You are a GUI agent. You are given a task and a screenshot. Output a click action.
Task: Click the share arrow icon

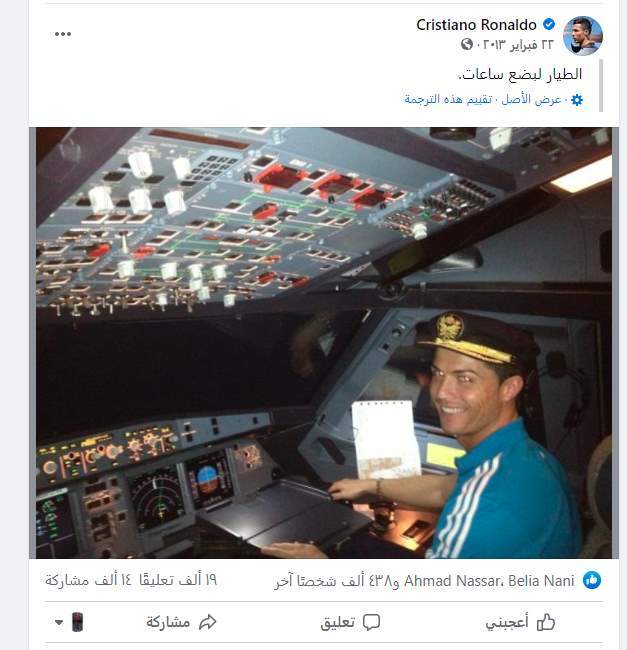click(x=208, y=622)
